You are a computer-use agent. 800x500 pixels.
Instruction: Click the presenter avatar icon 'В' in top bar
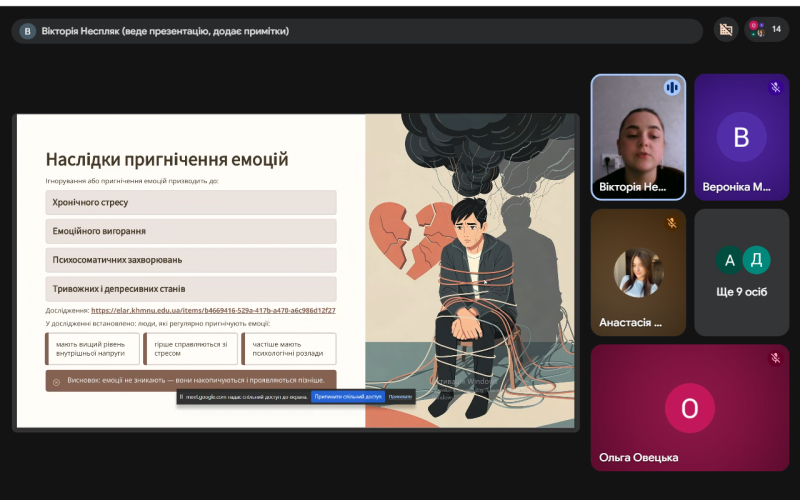(x=27, y=31)
